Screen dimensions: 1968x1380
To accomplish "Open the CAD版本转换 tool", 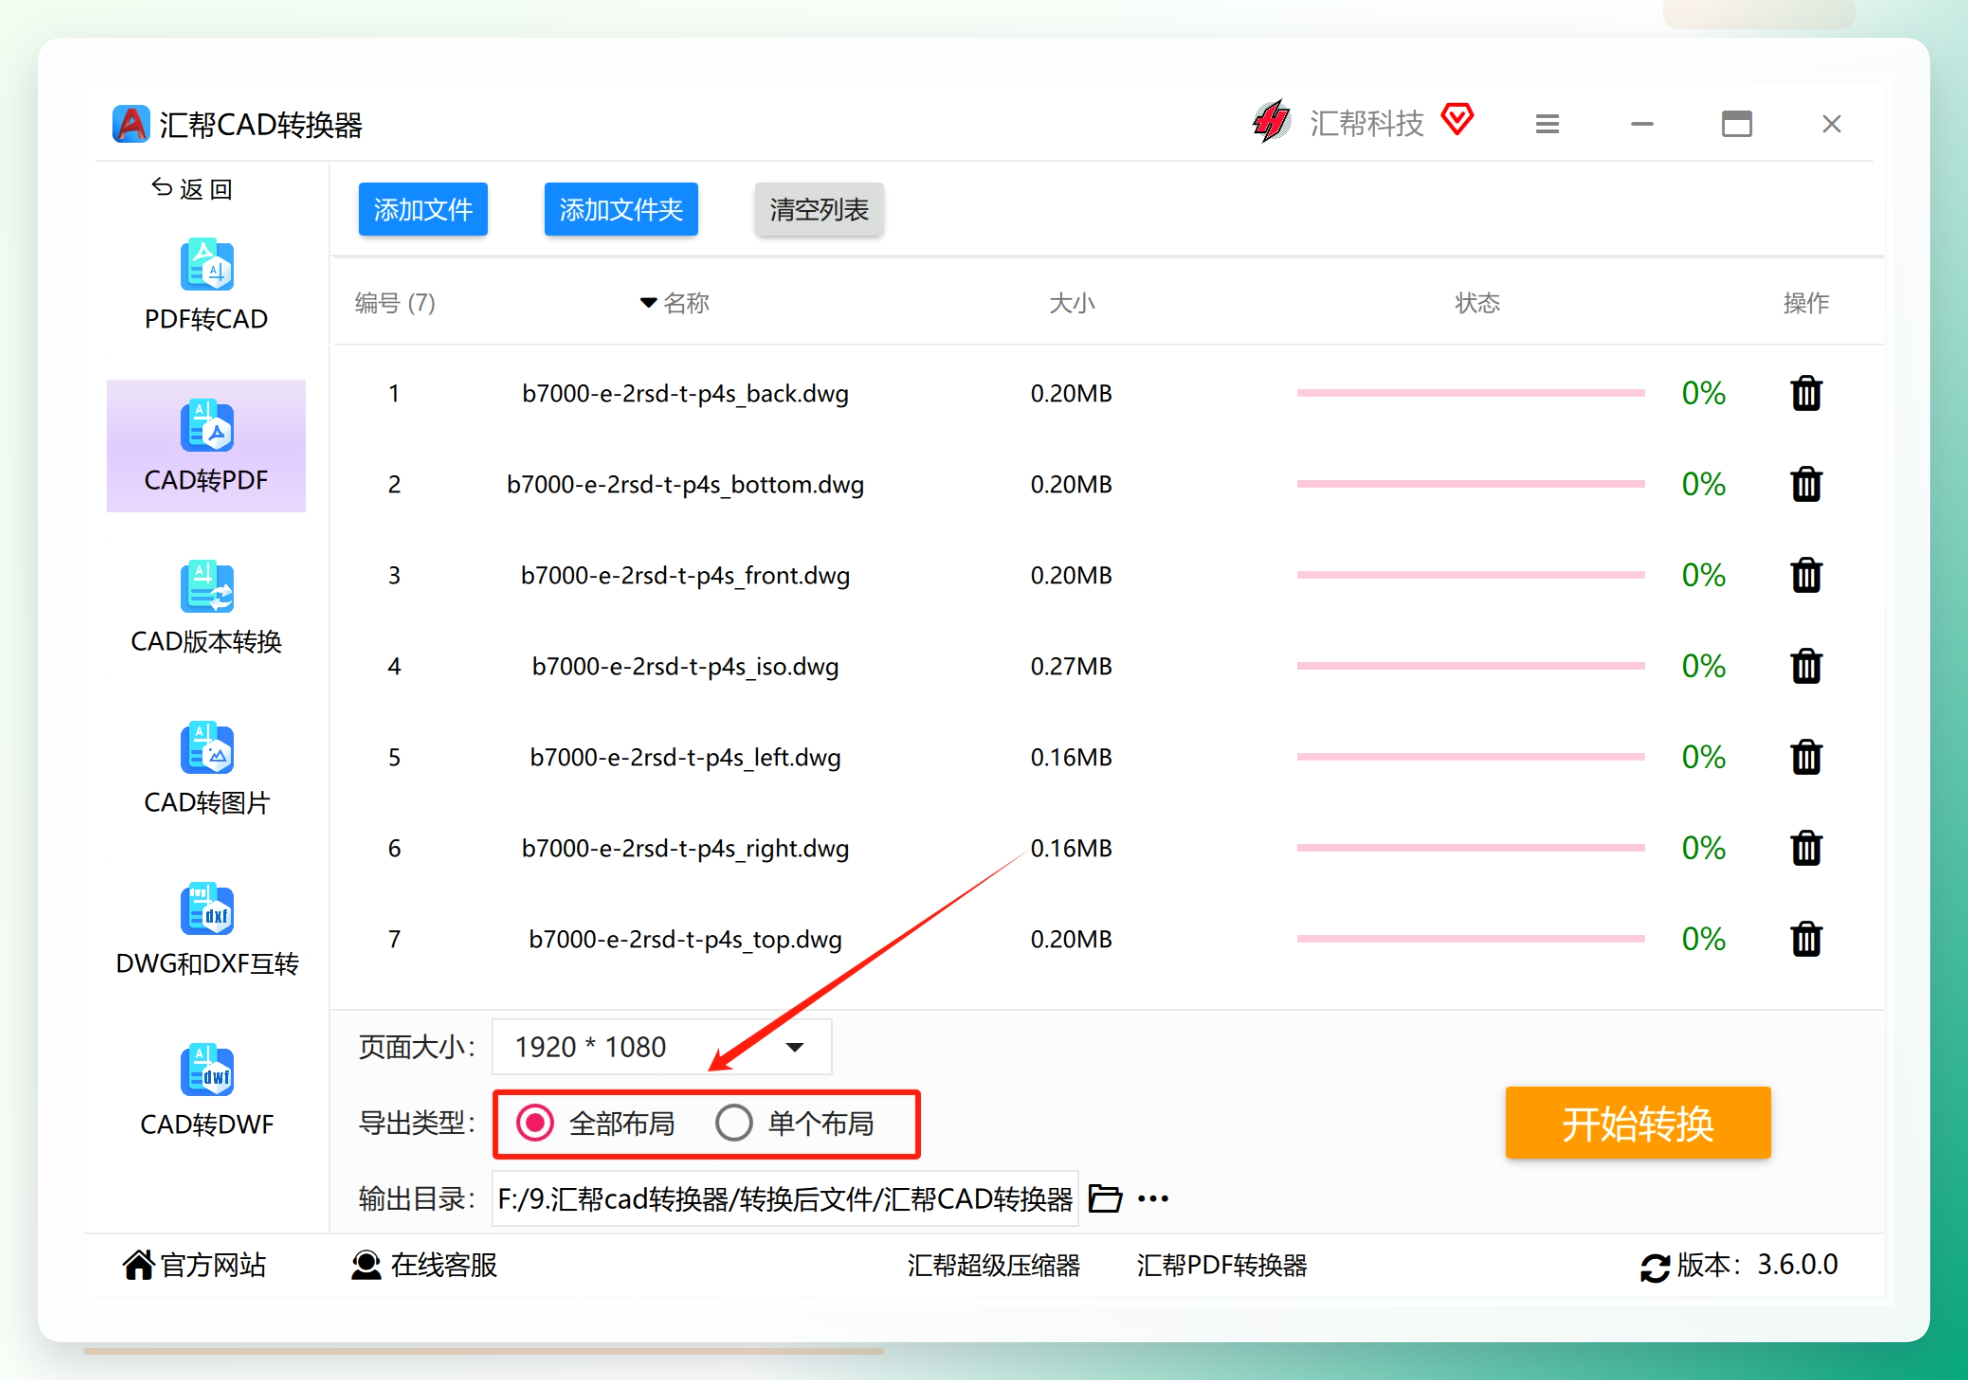I will 206,608.
